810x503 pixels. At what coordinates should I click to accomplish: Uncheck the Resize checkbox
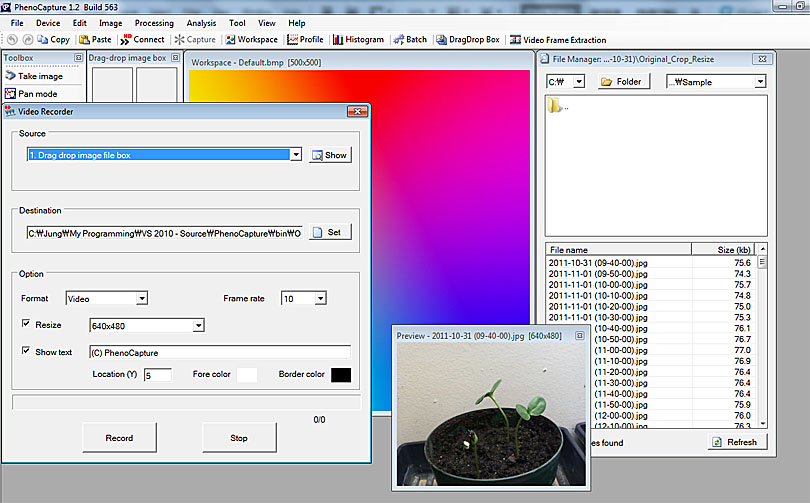[26, 325]
